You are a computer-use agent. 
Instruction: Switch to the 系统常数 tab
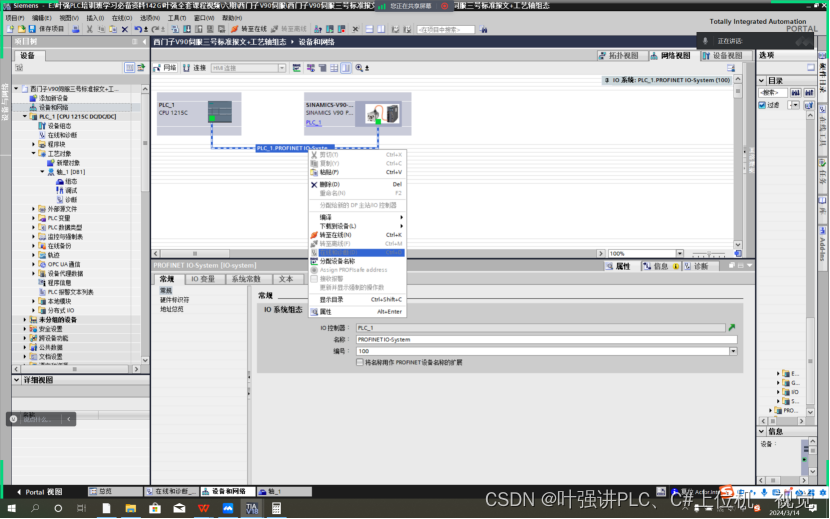click(246, 279)
